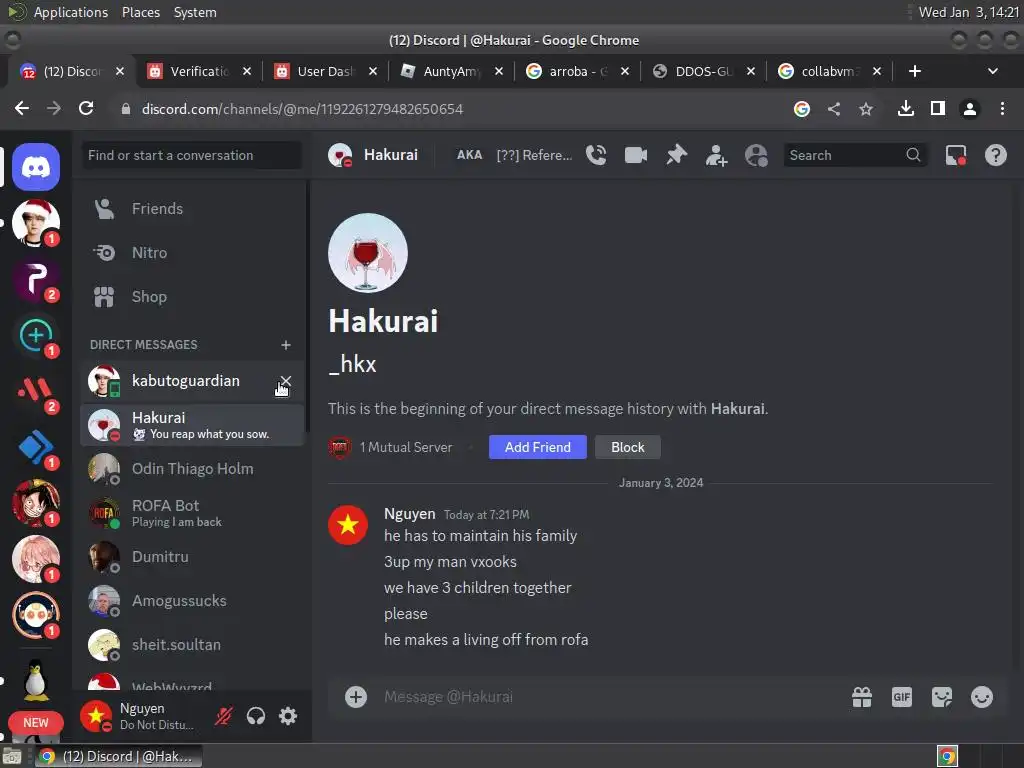Viewport: 1024px width, 768px height.
Task: Open the Applications menu
Action: [71, 12]
